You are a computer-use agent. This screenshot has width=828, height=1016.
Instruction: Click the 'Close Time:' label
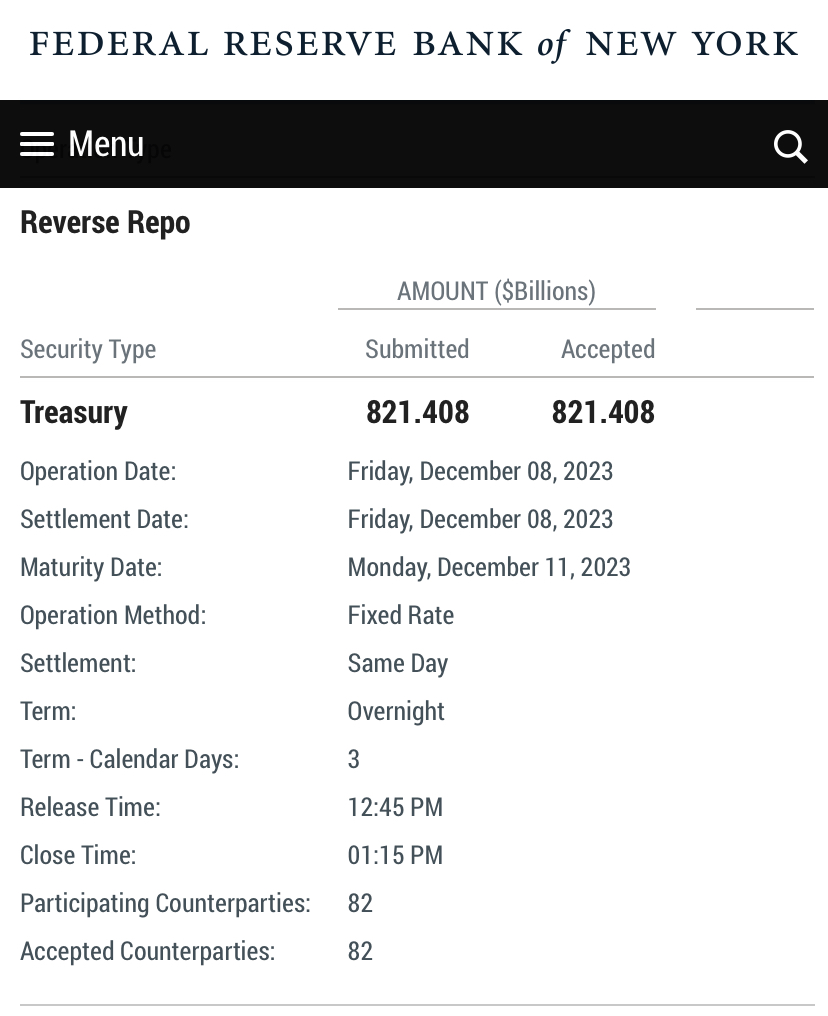pyautogui.click(x=78, y=855)
